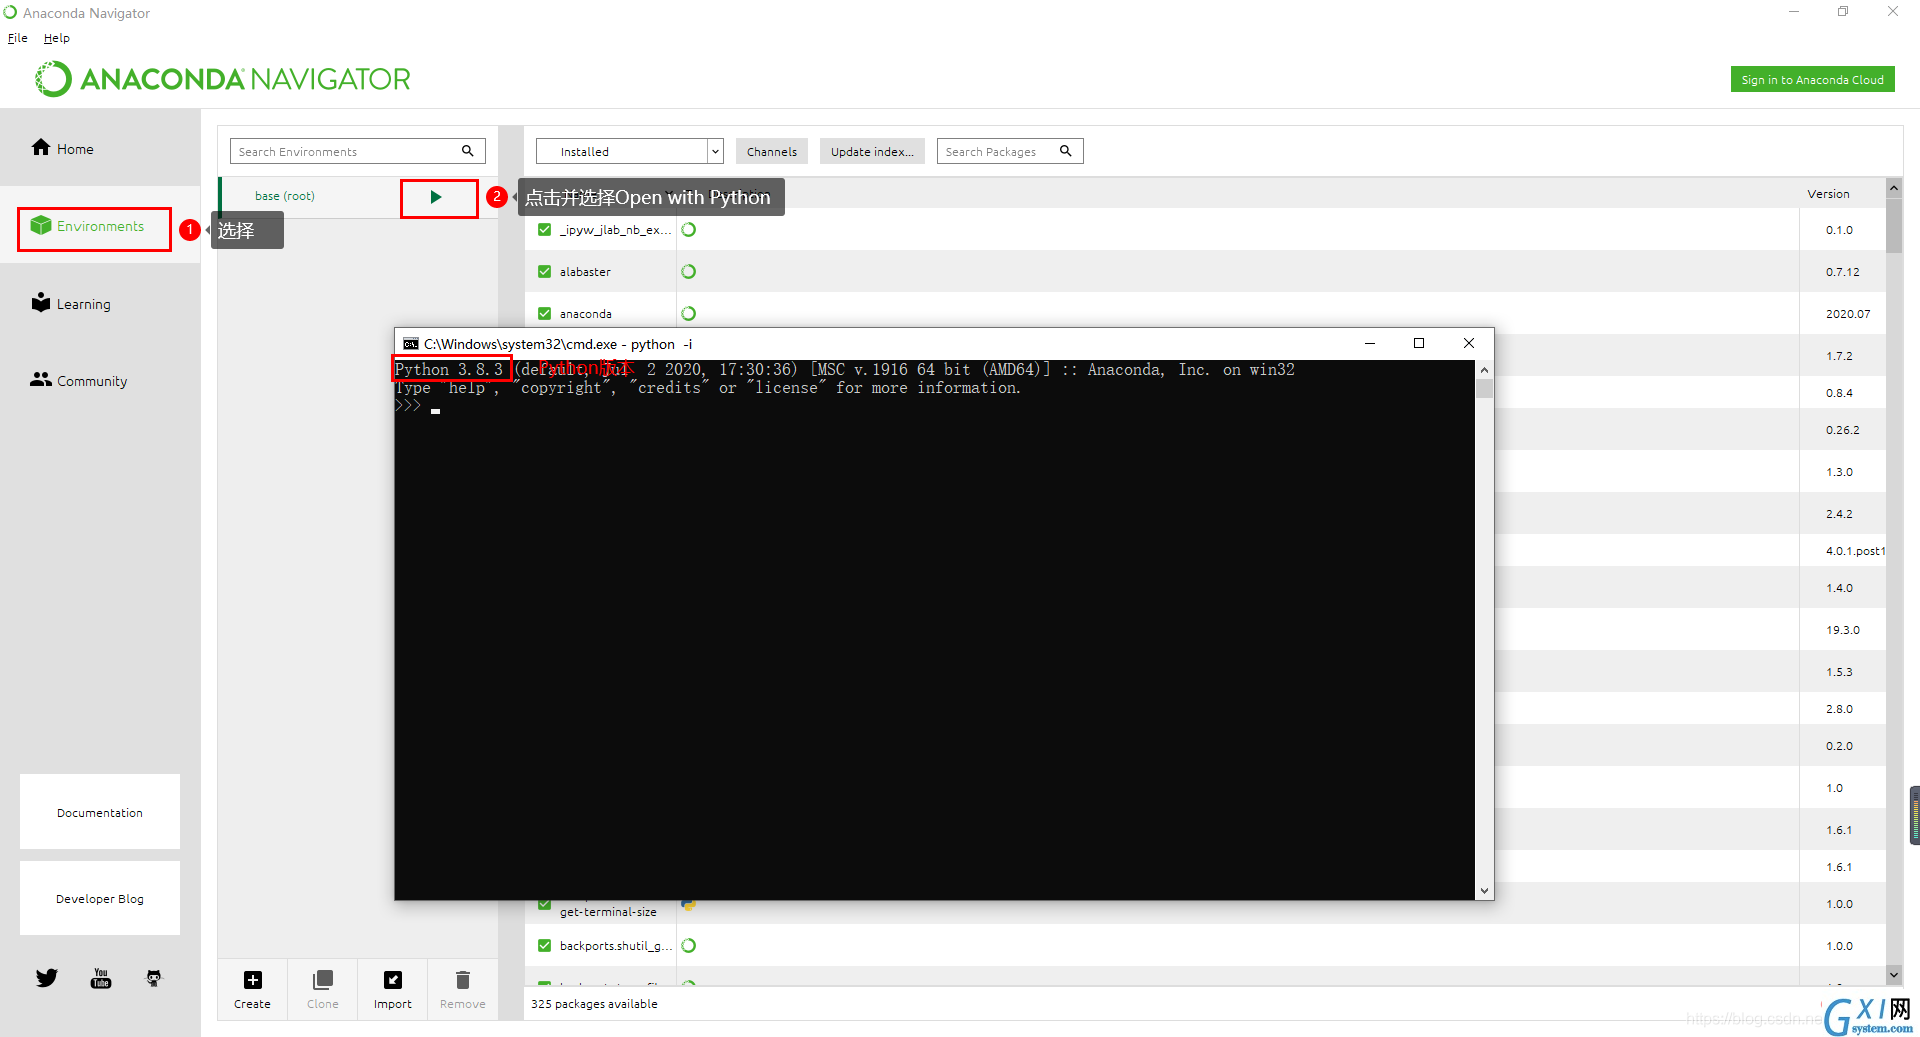Click version 0.7.12 of alabaster
The width and height of the screenshot is (1920, 1037).
[1843, 272]
